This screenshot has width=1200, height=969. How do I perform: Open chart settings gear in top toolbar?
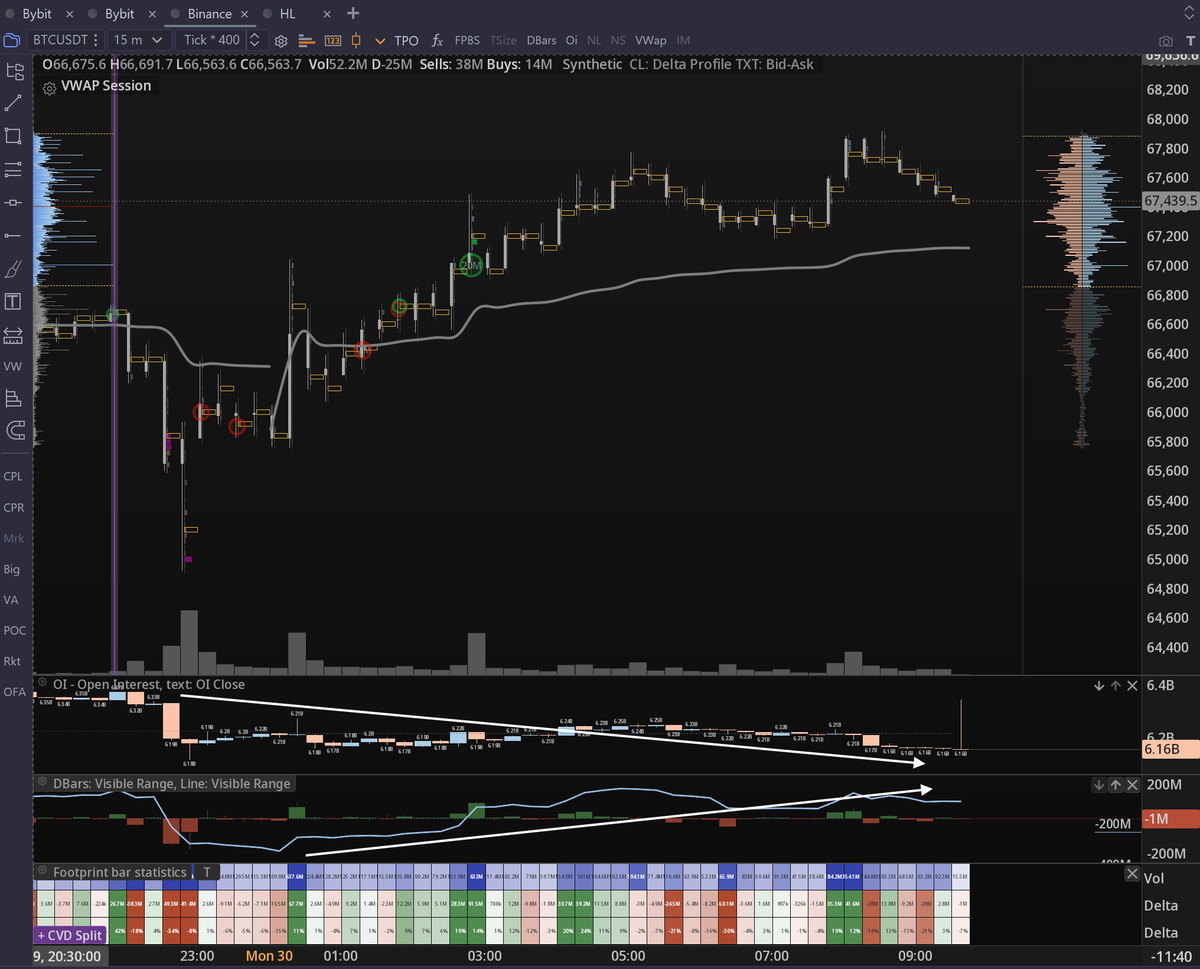pos(281,41)
